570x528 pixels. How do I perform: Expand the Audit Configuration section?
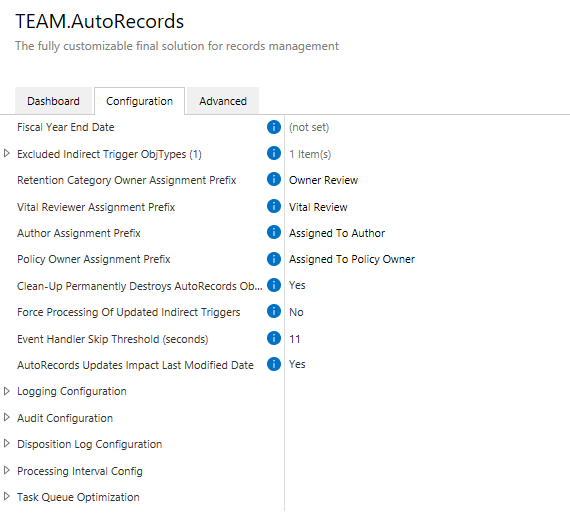pos(7,417)
